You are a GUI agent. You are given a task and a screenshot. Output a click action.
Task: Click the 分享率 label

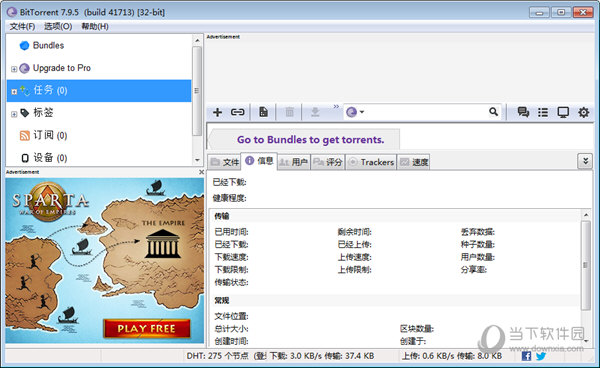tap(474, 269)
